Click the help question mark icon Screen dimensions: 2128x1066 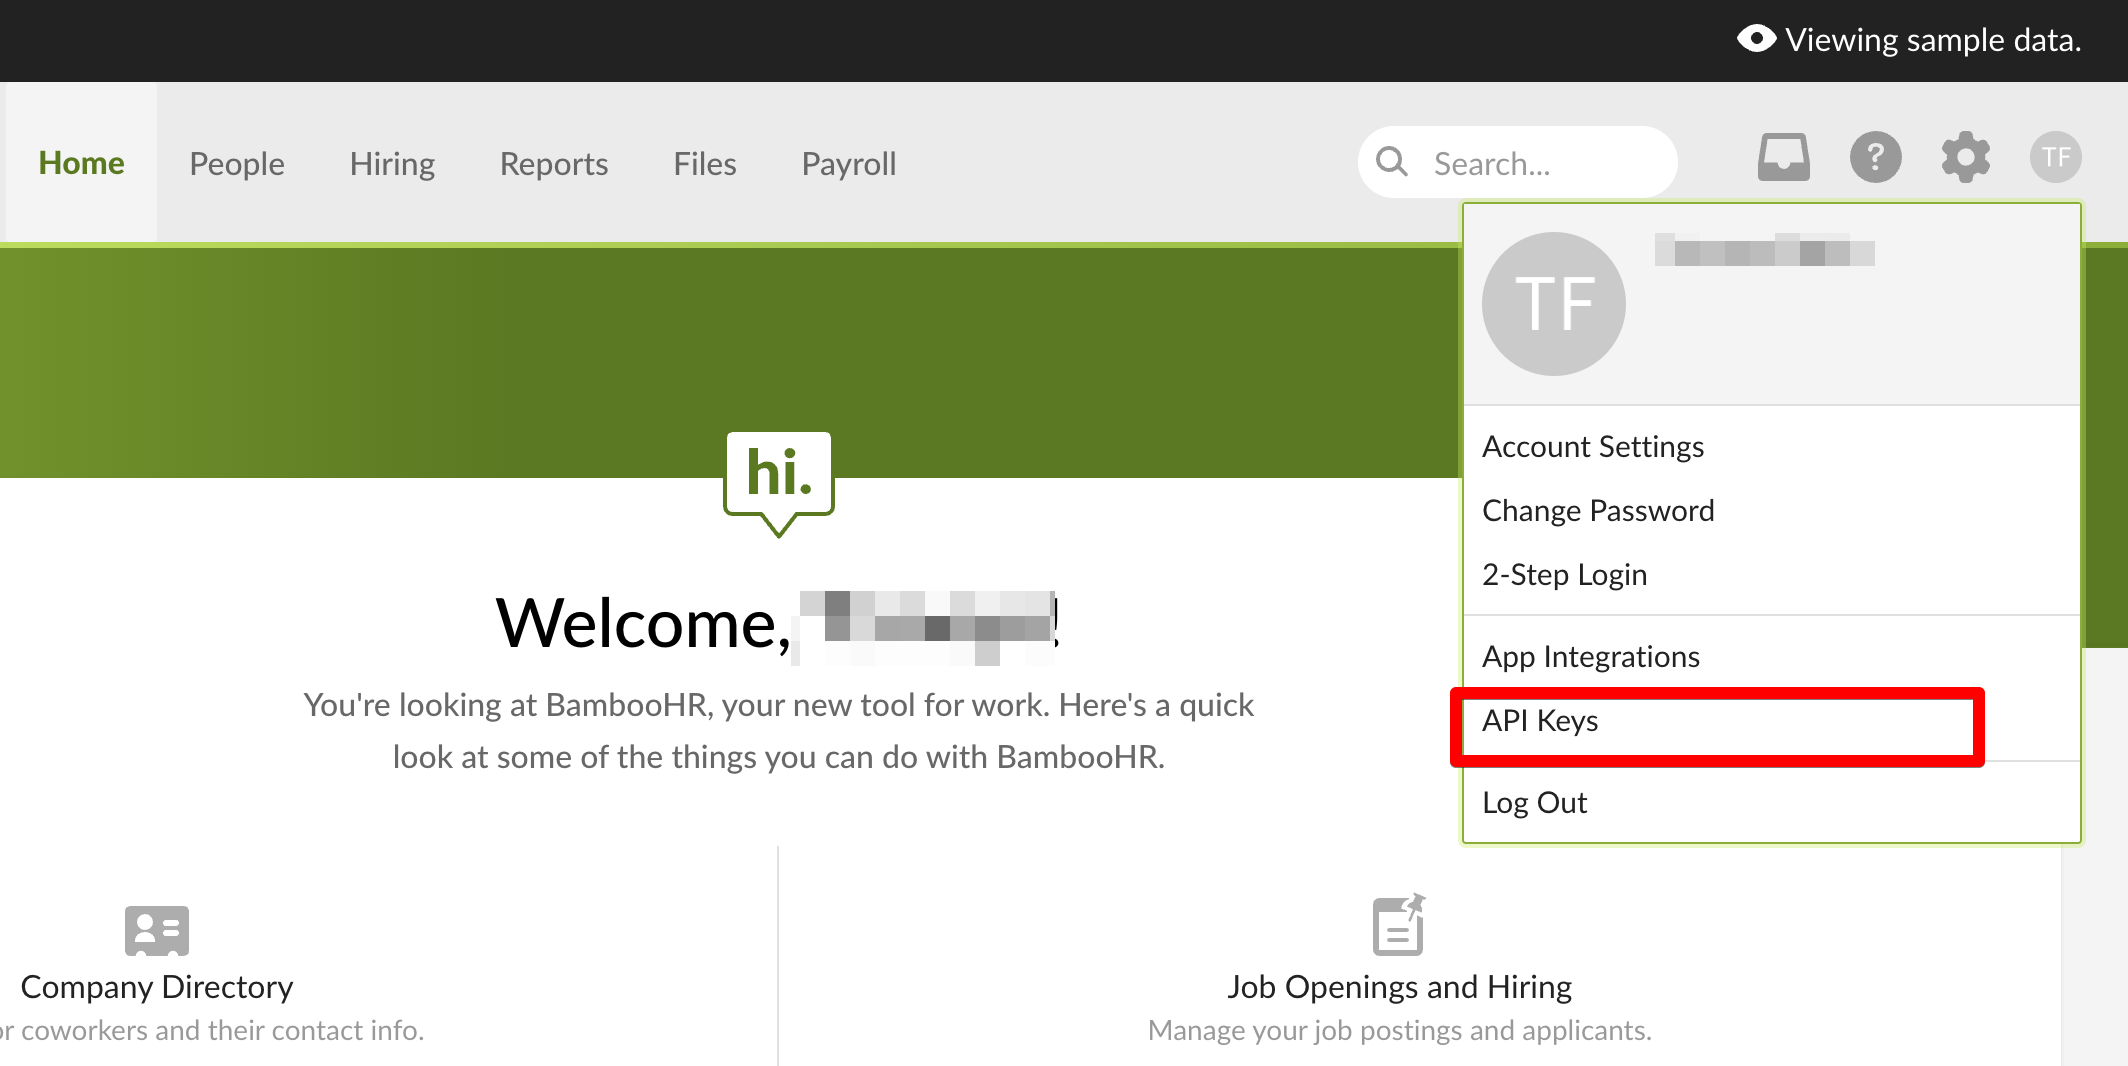[1875, 158]
